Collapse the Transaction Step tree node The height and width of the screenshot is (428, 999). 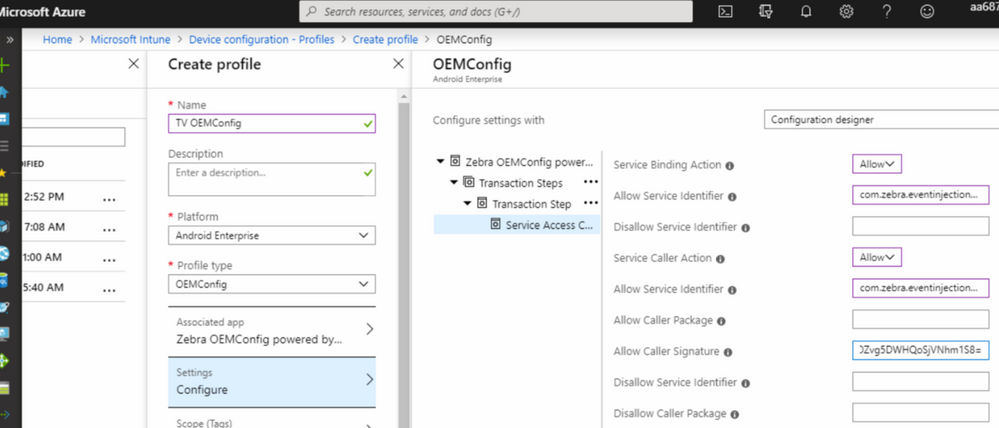click(x=467, y=203)
